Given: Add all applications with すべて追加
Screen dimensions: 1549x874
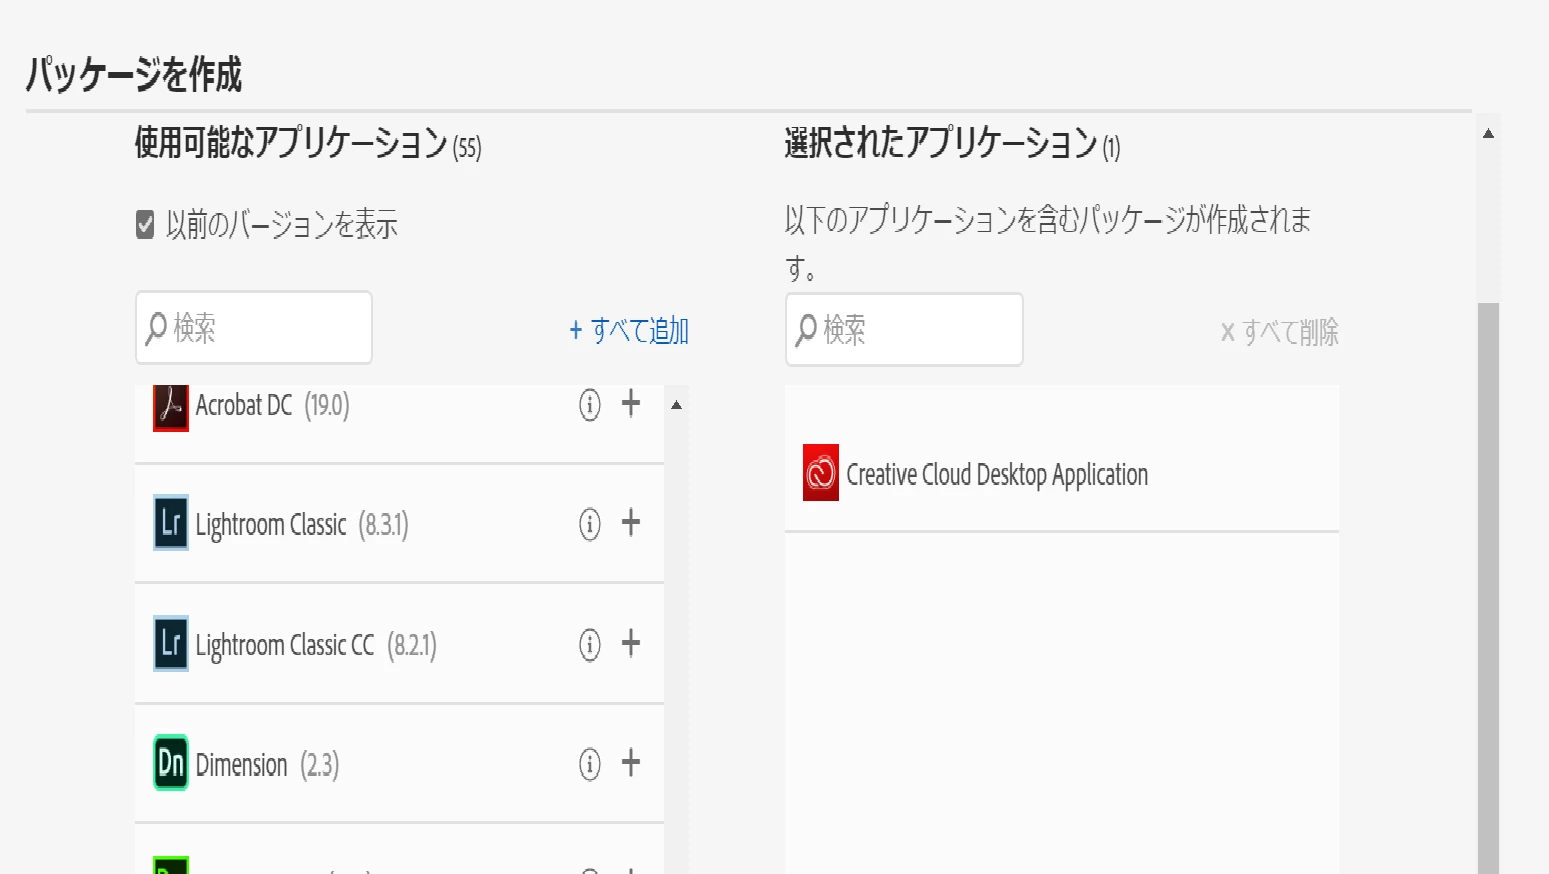Looking at the screenshot, I should 629,330.
